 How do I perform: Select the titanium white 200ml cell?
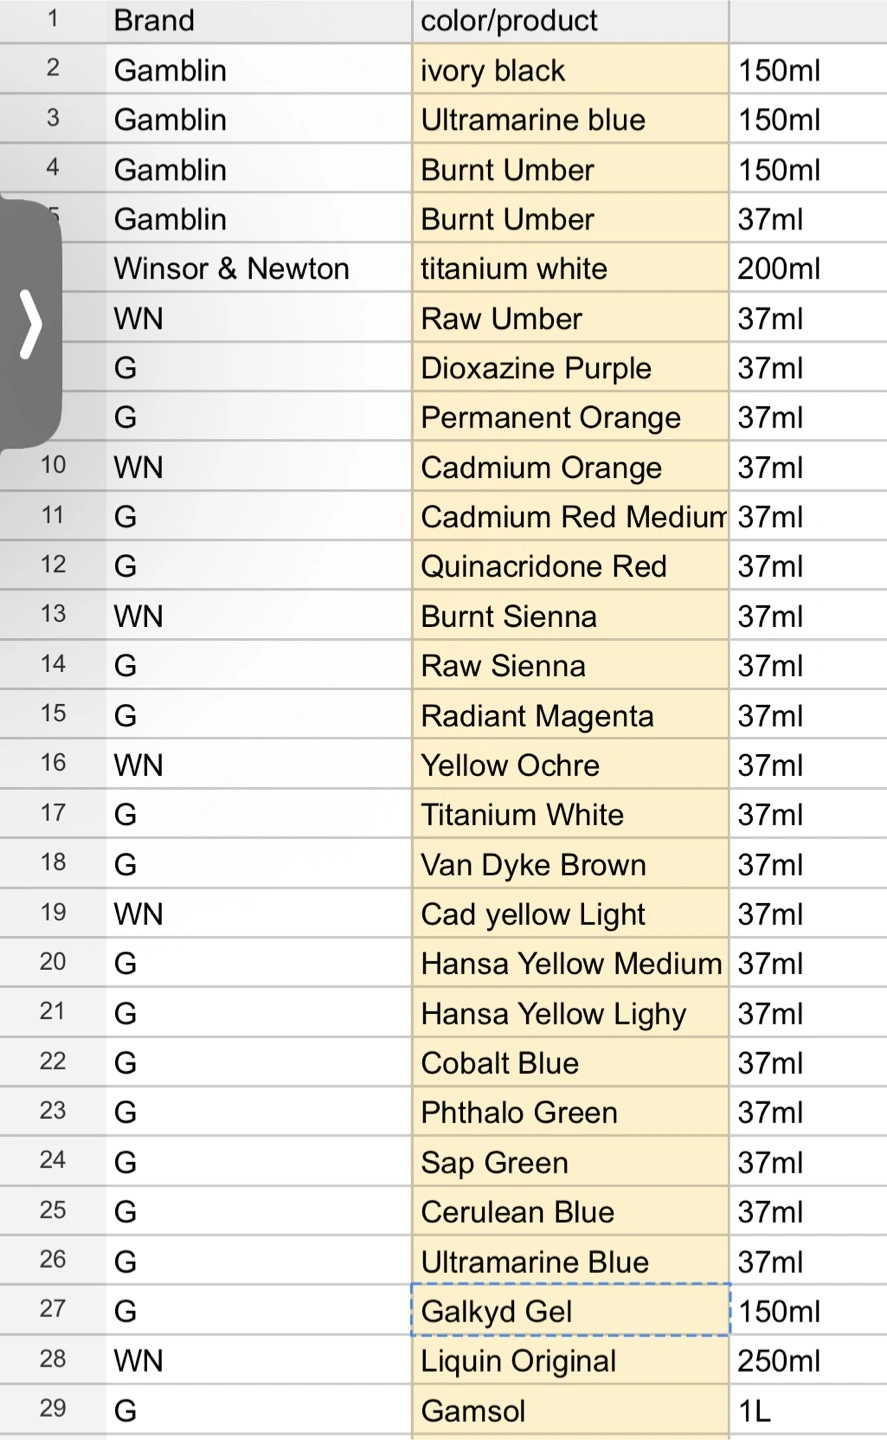[808, 268]
